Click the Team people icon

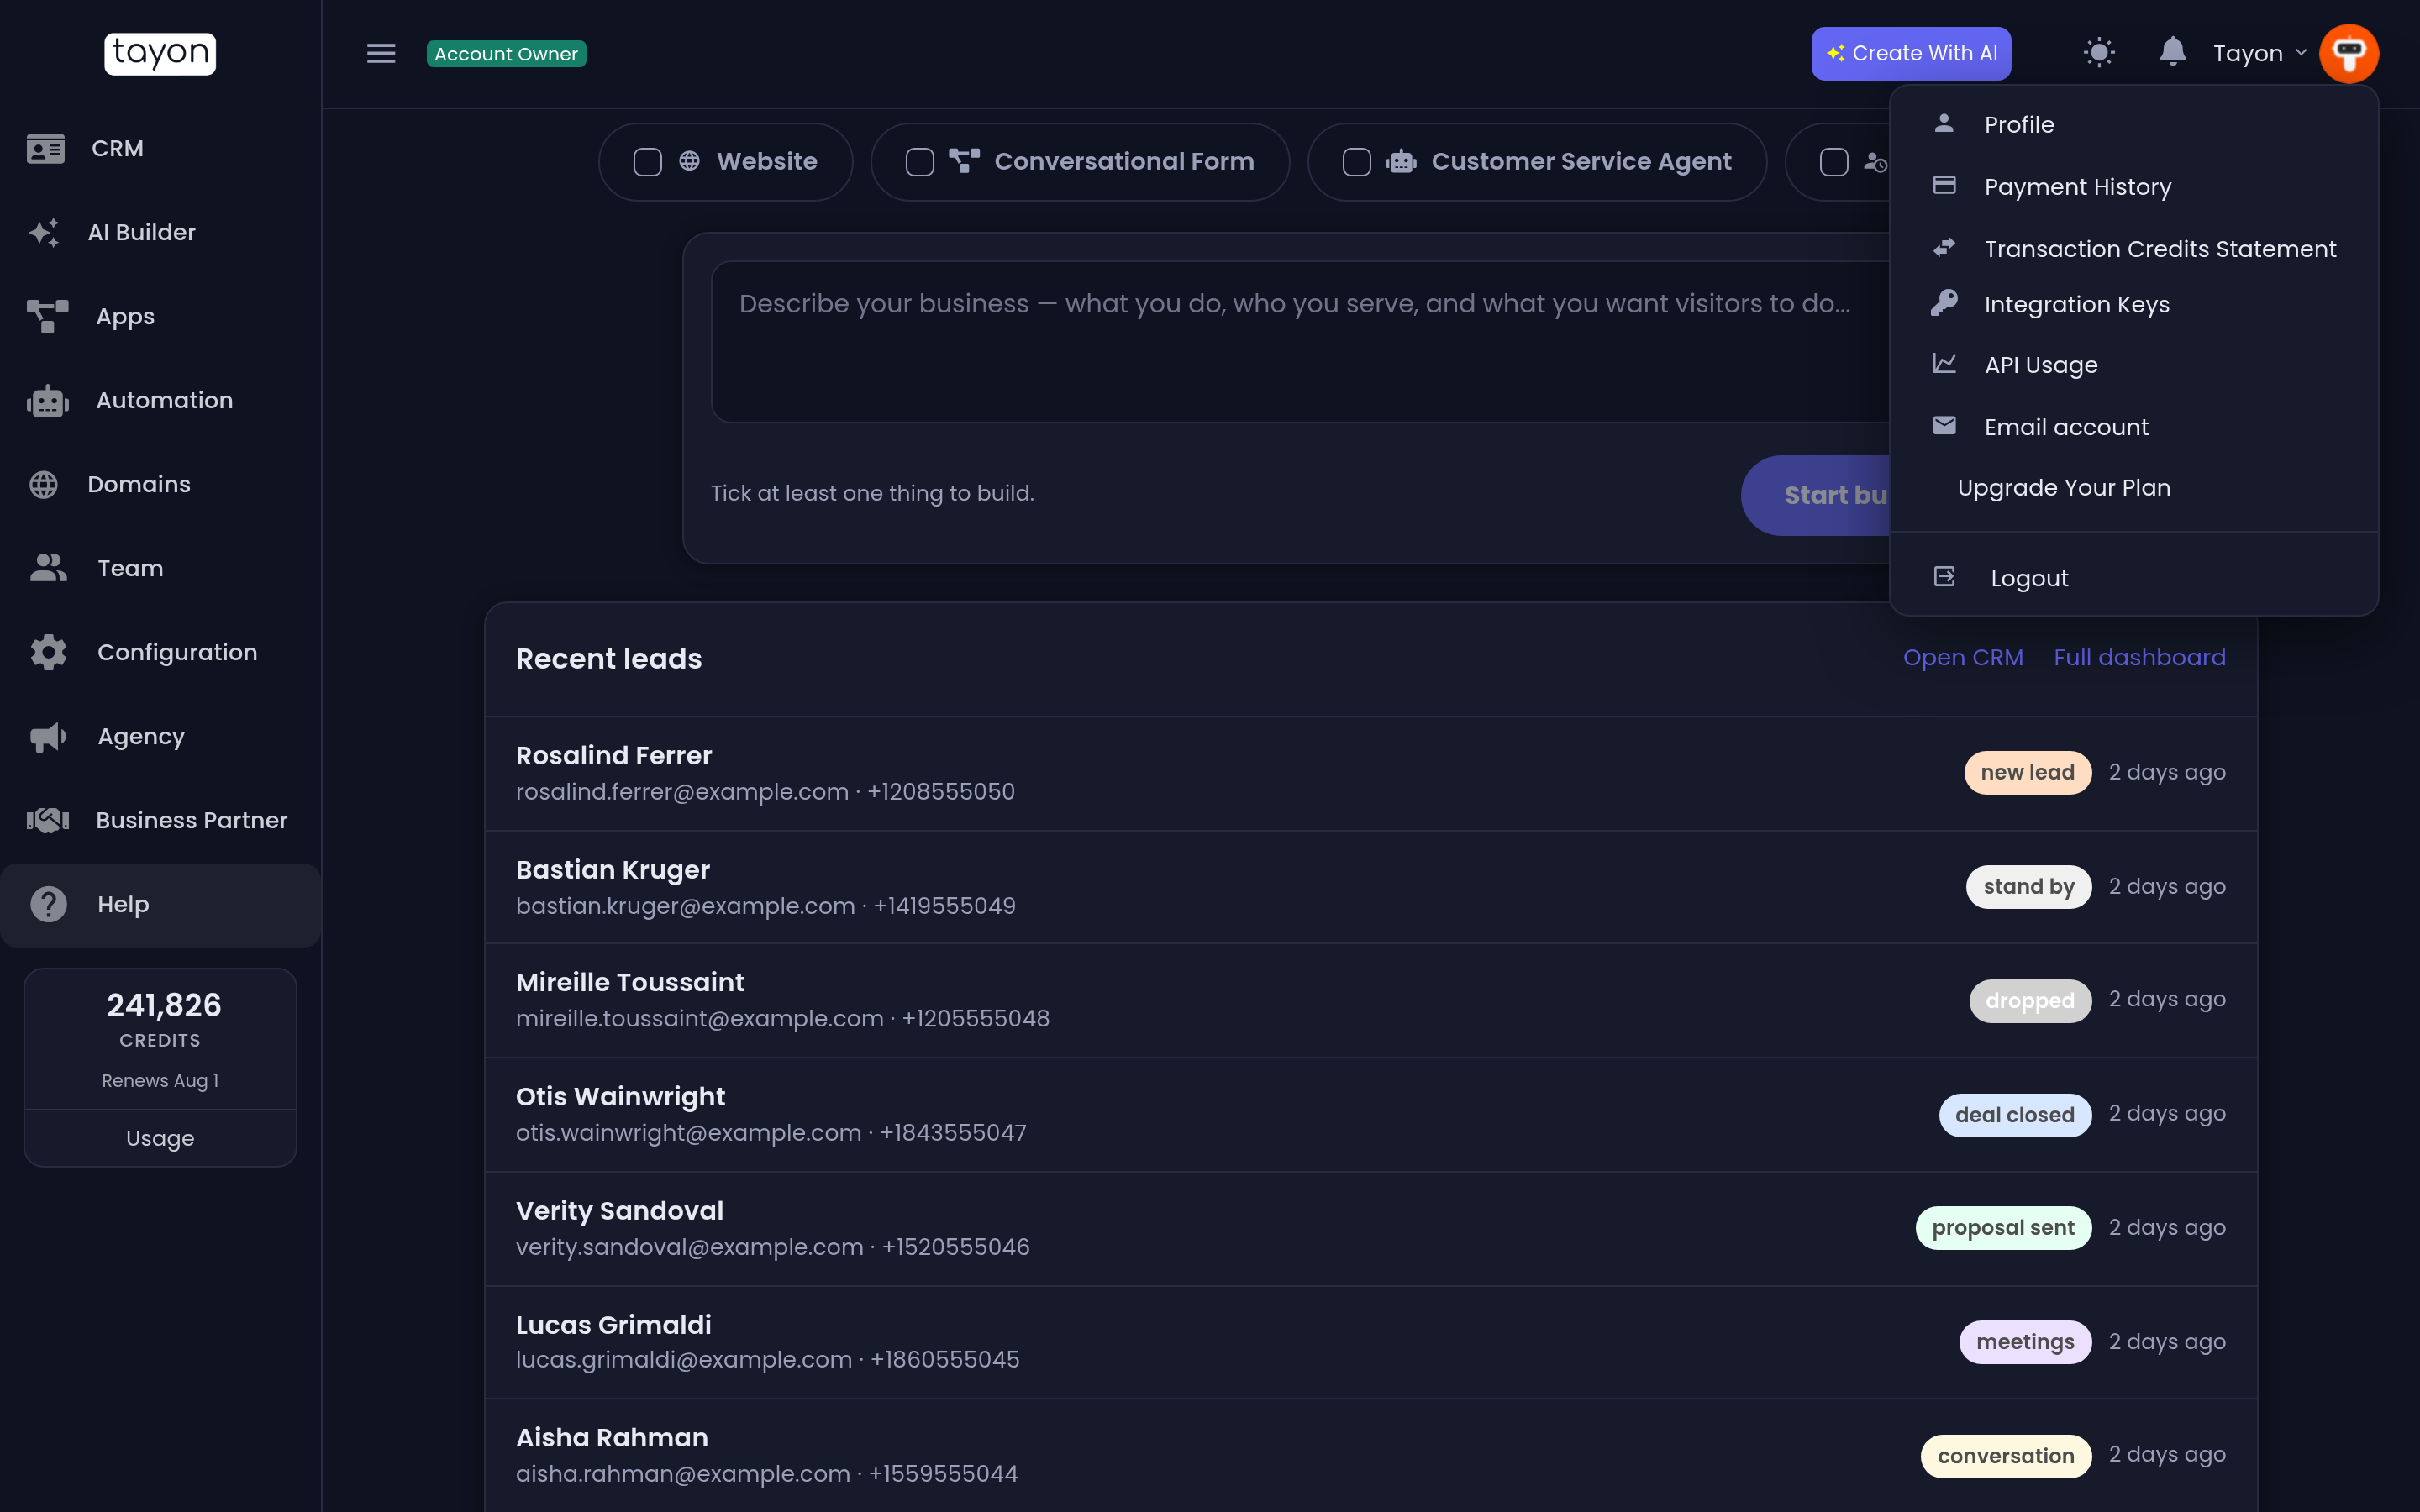click(x=48, y=568)
